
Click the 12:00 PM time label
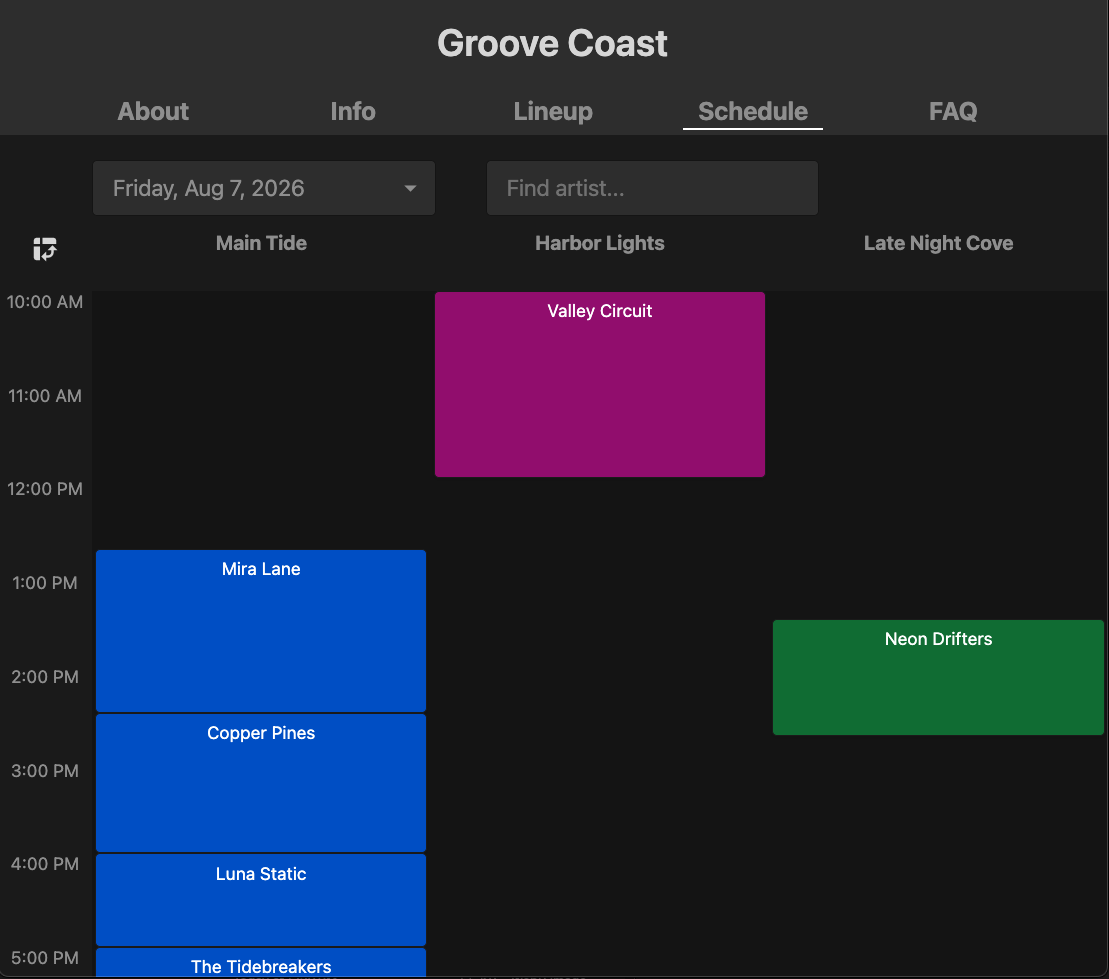click(45, 489)
